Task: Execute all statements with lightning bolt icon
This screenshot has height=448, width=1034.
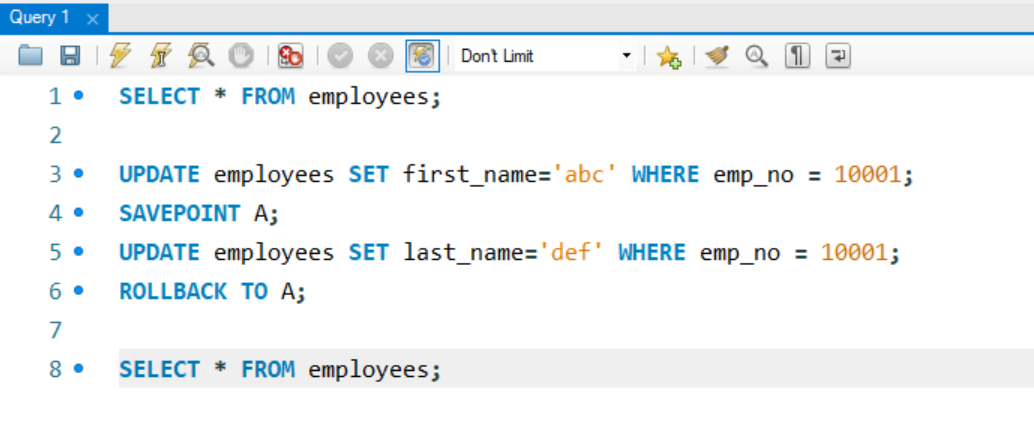Action: pos(121,56)
